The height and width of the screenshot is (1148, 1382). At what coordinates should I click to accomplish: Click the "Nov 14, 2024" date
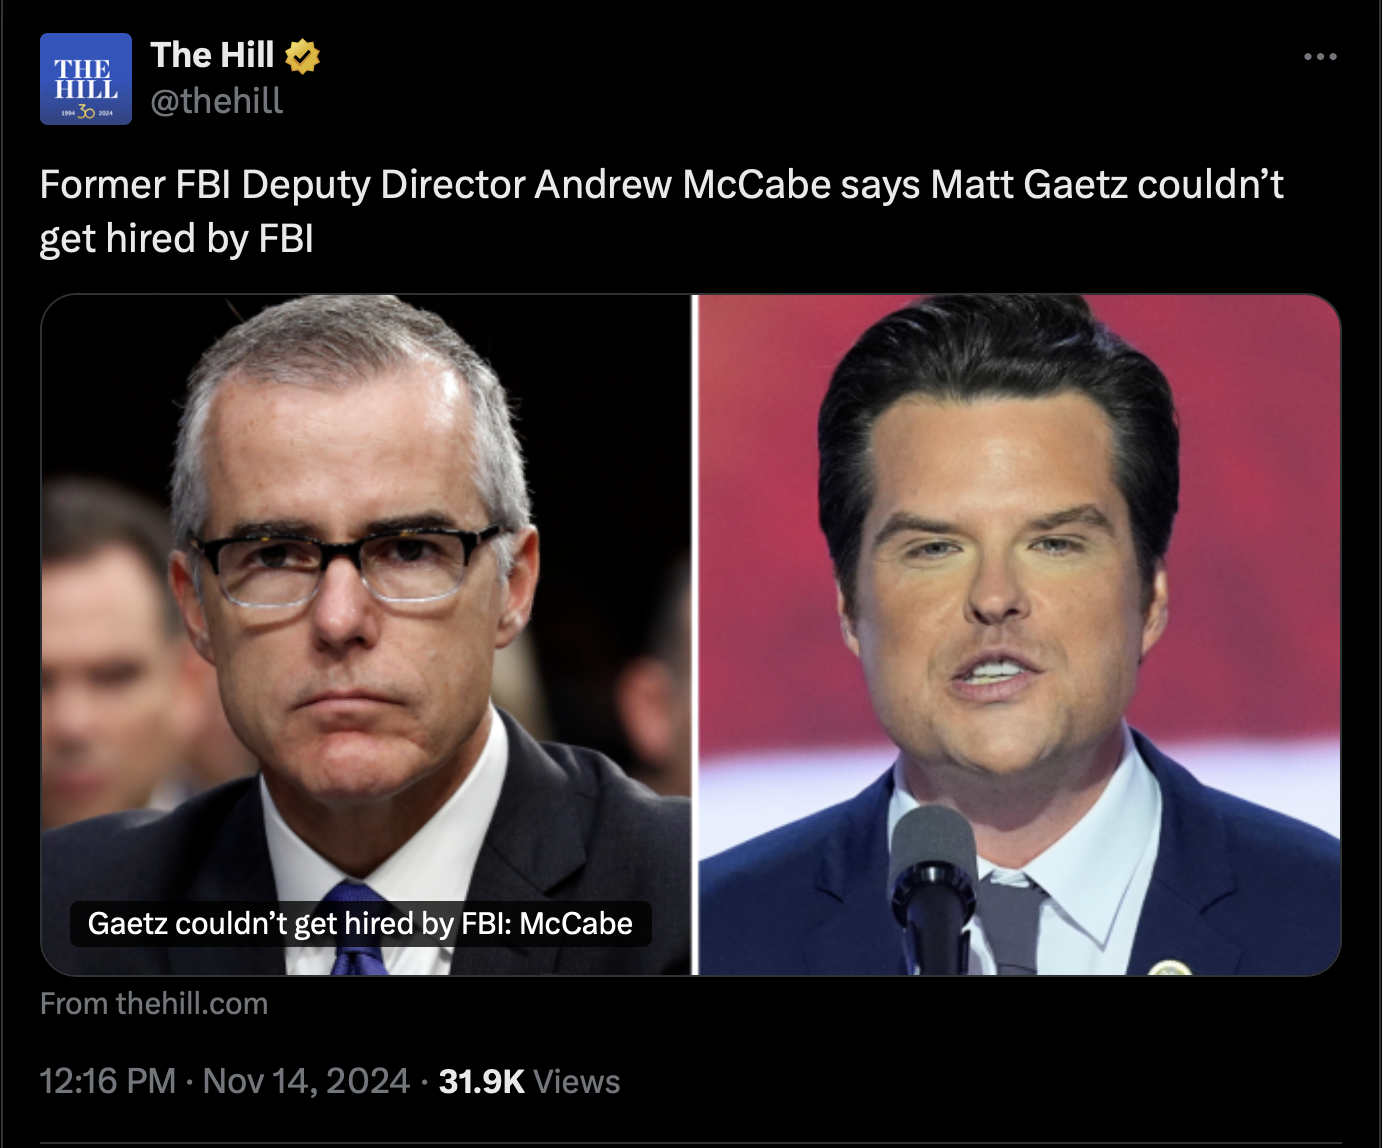[306, 1081]
